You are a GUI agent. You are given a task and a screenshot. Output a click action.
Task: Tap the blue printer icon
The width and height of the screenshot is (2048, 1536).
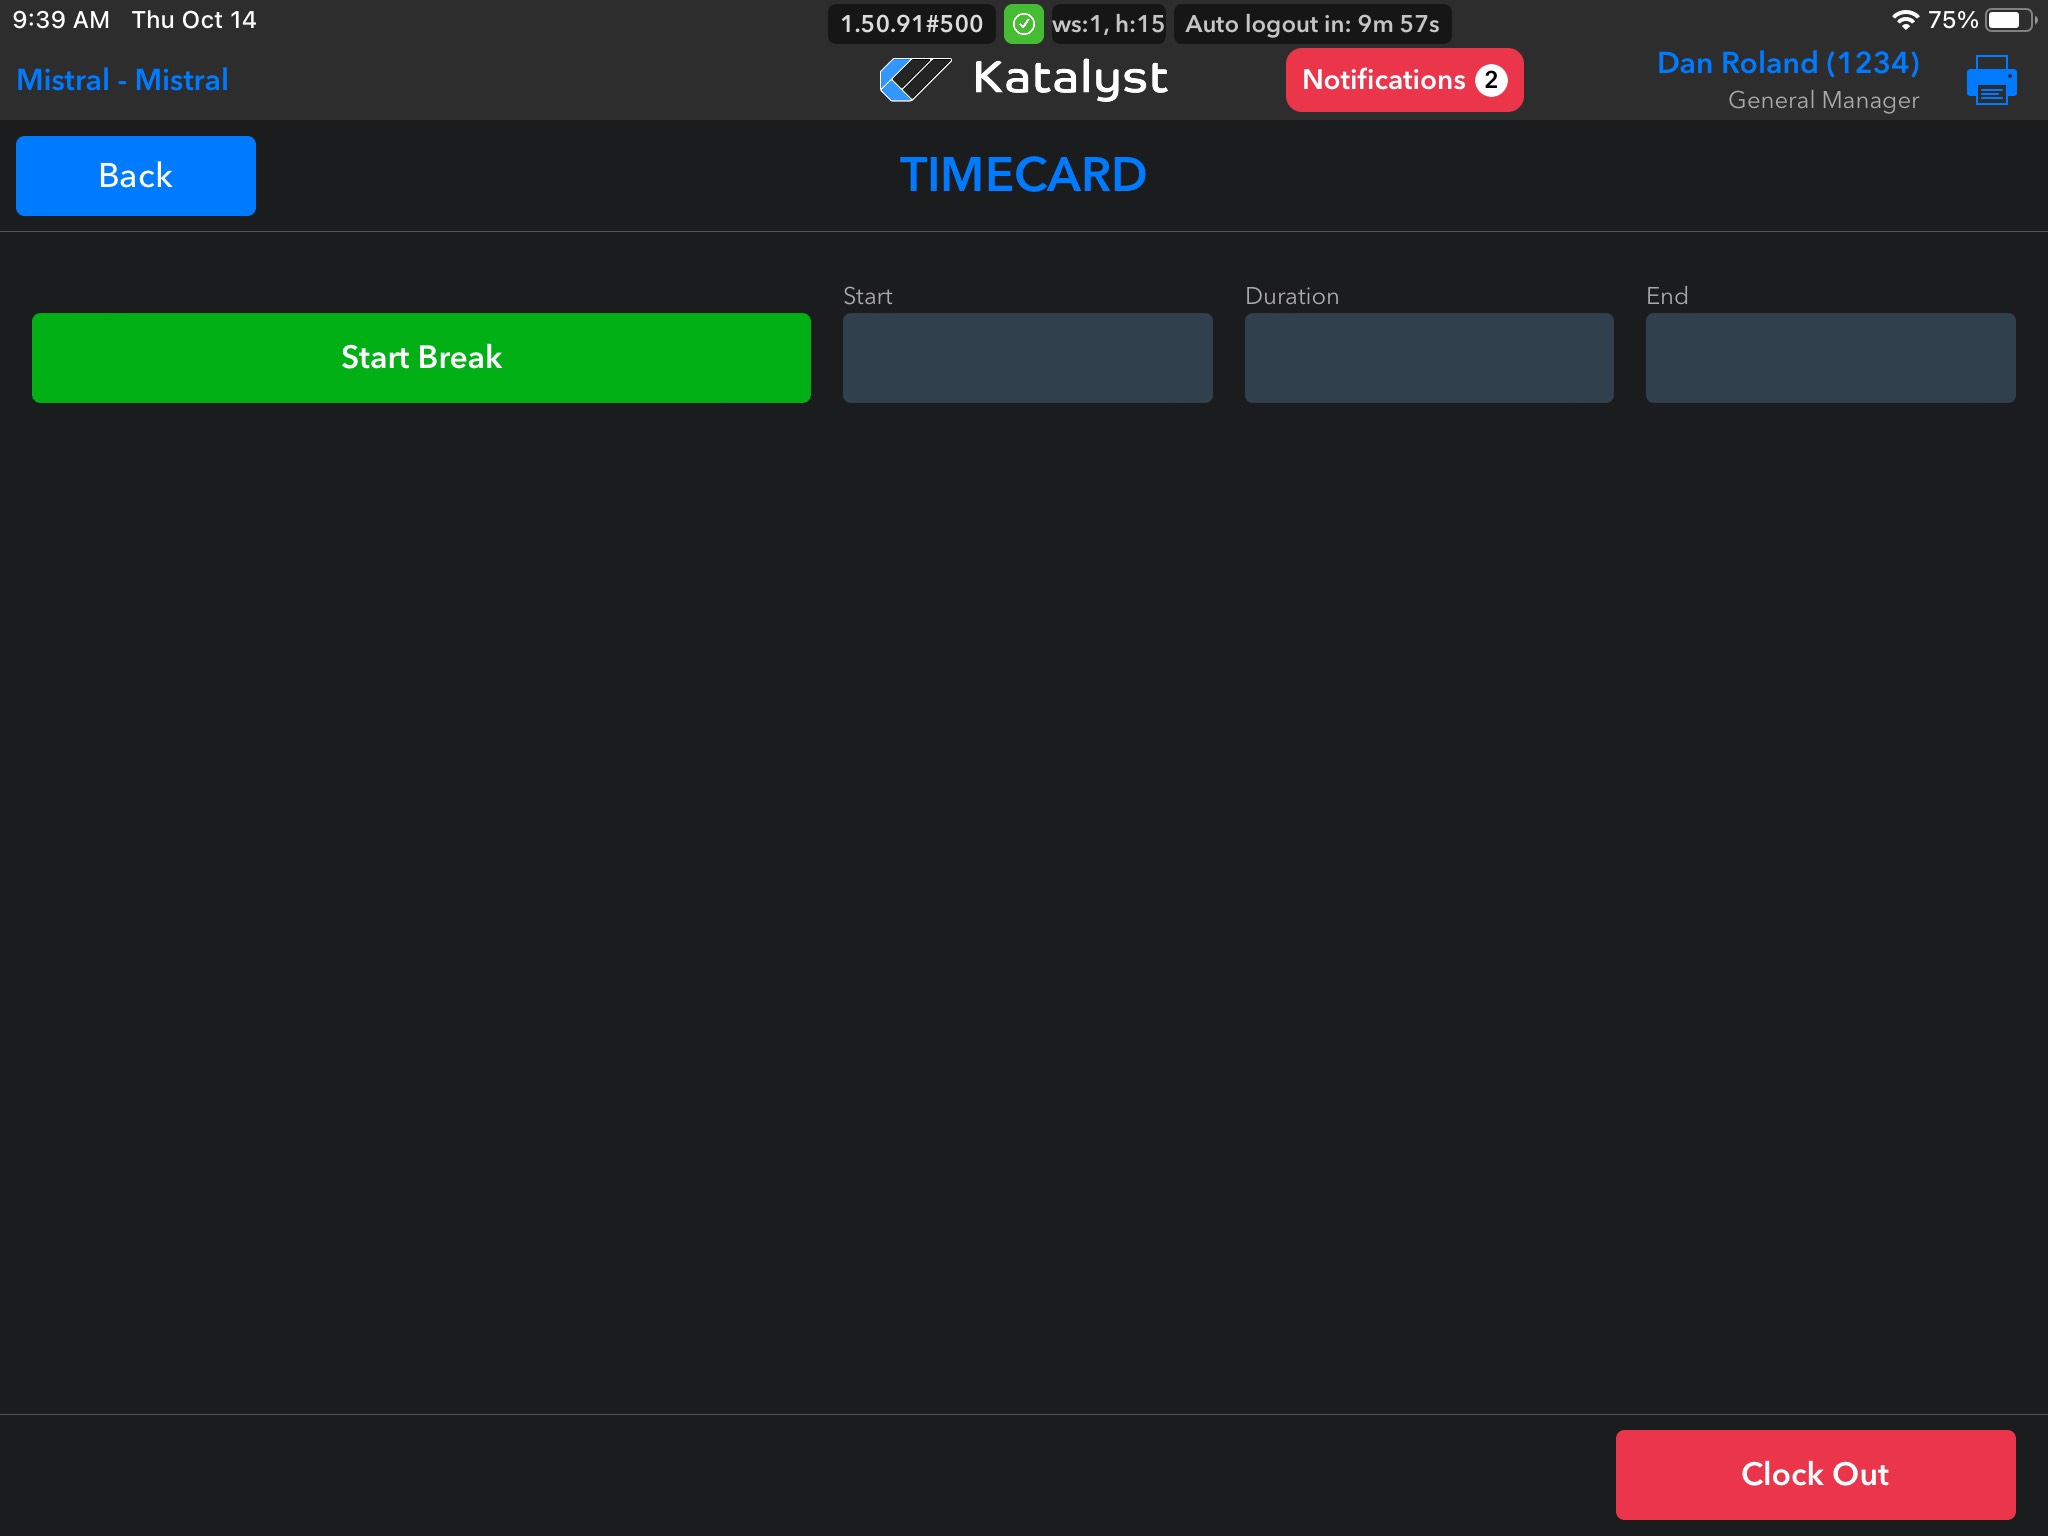tap(1990, 80)
